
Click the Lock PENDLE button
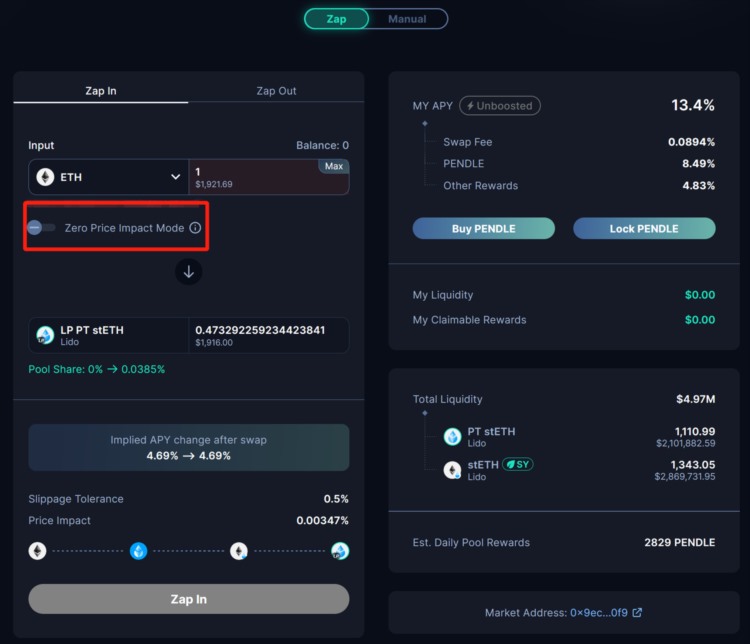coord(644,229)
